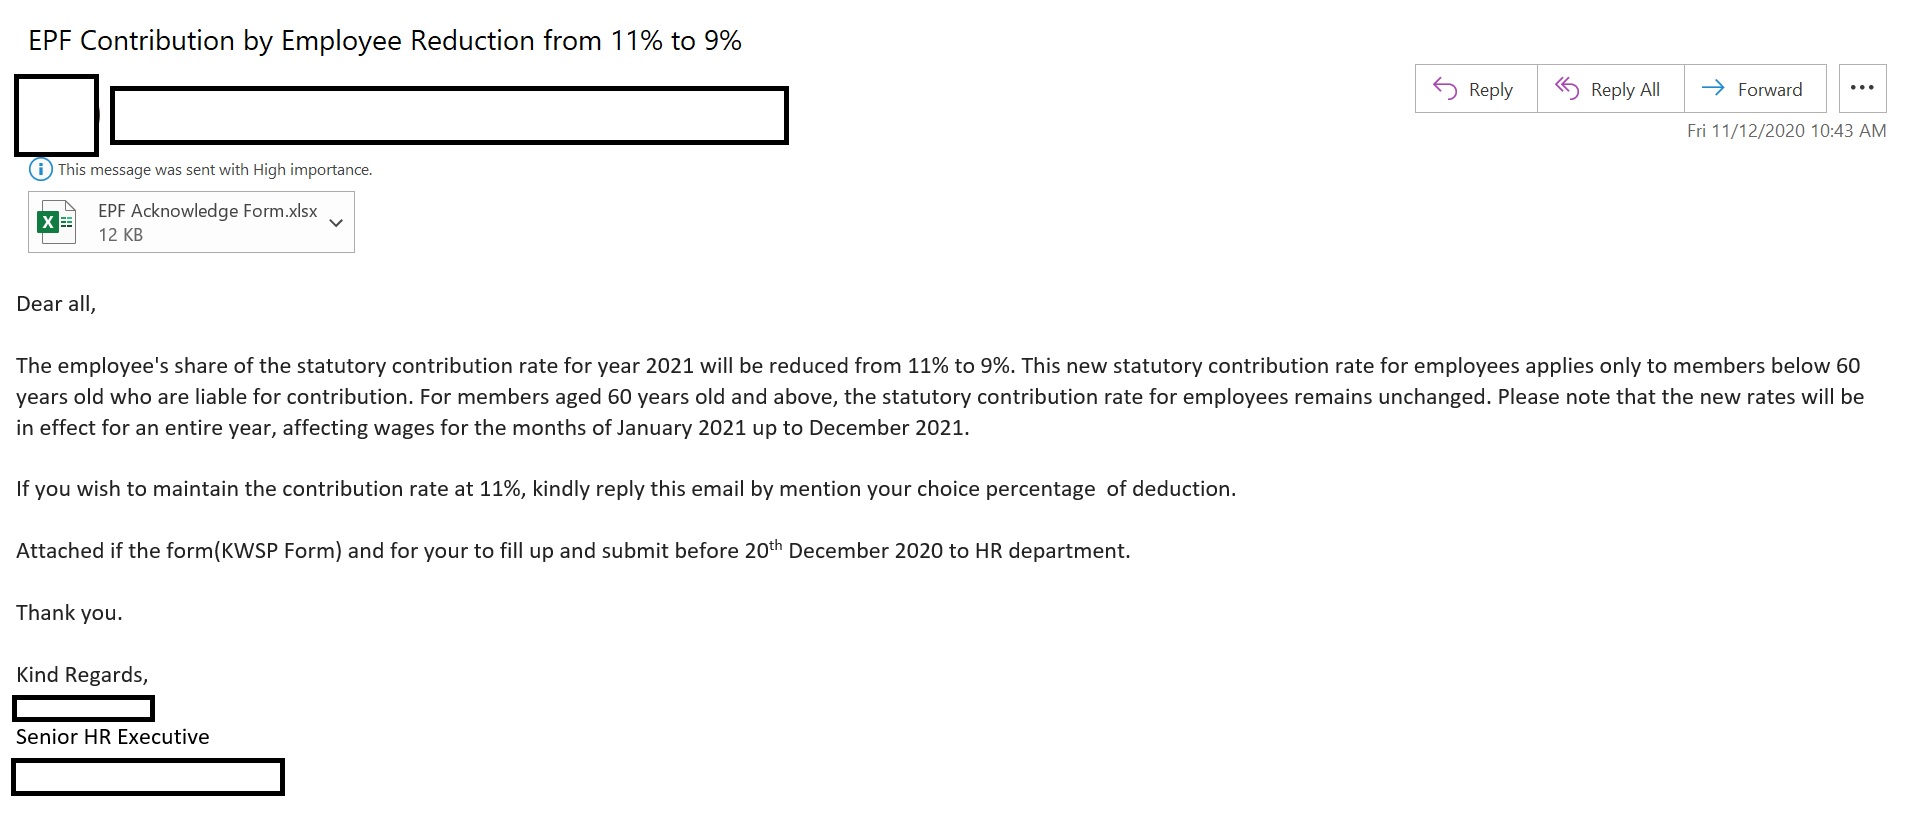Click the line starting "If you wish to maintain"
Viewport: 1920px width, 838px height.
(626, 489)
